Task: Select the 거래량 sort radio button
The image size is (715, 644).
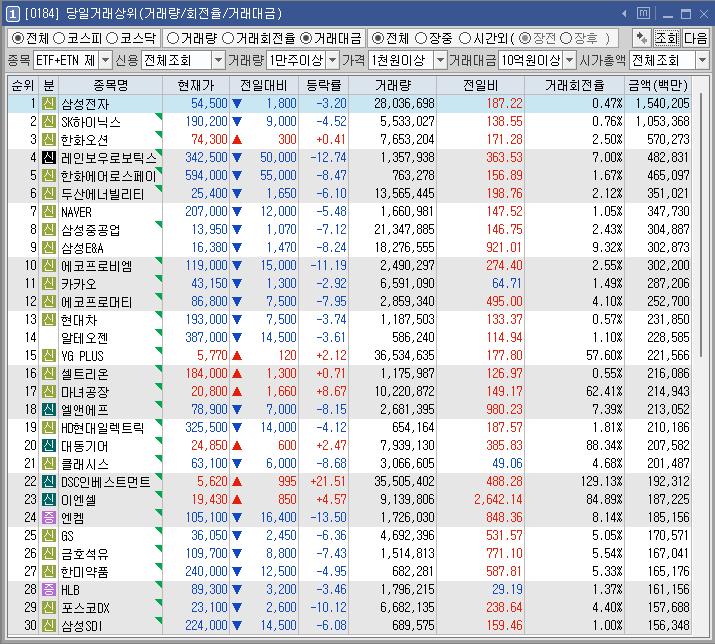Action: click(172, 38)
